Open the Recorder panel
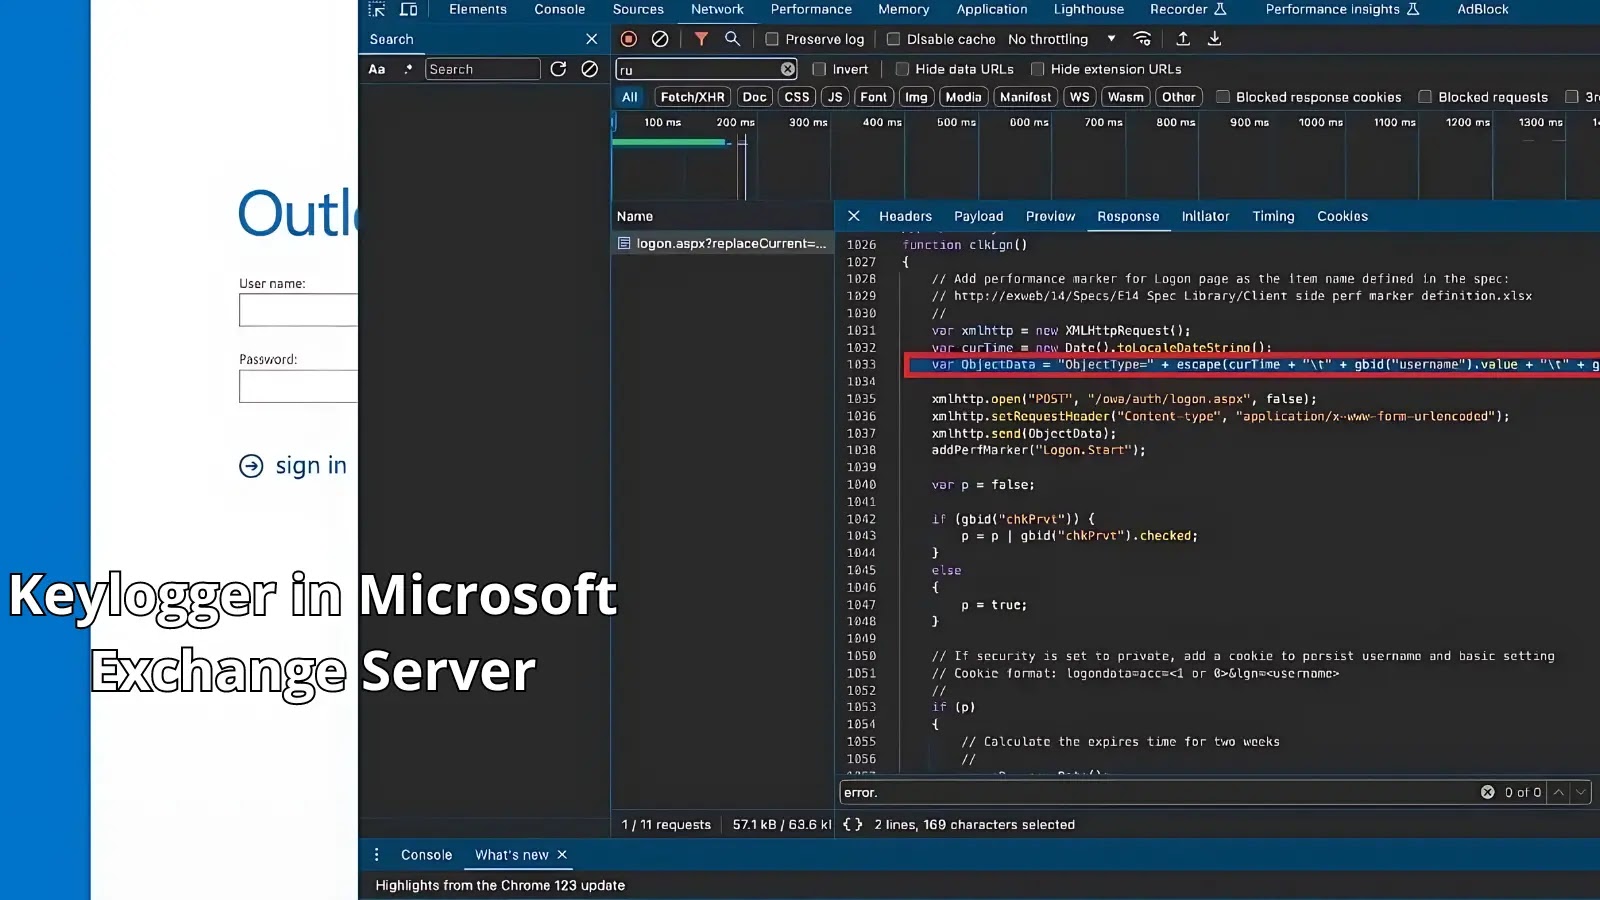 click(1188, 9)
